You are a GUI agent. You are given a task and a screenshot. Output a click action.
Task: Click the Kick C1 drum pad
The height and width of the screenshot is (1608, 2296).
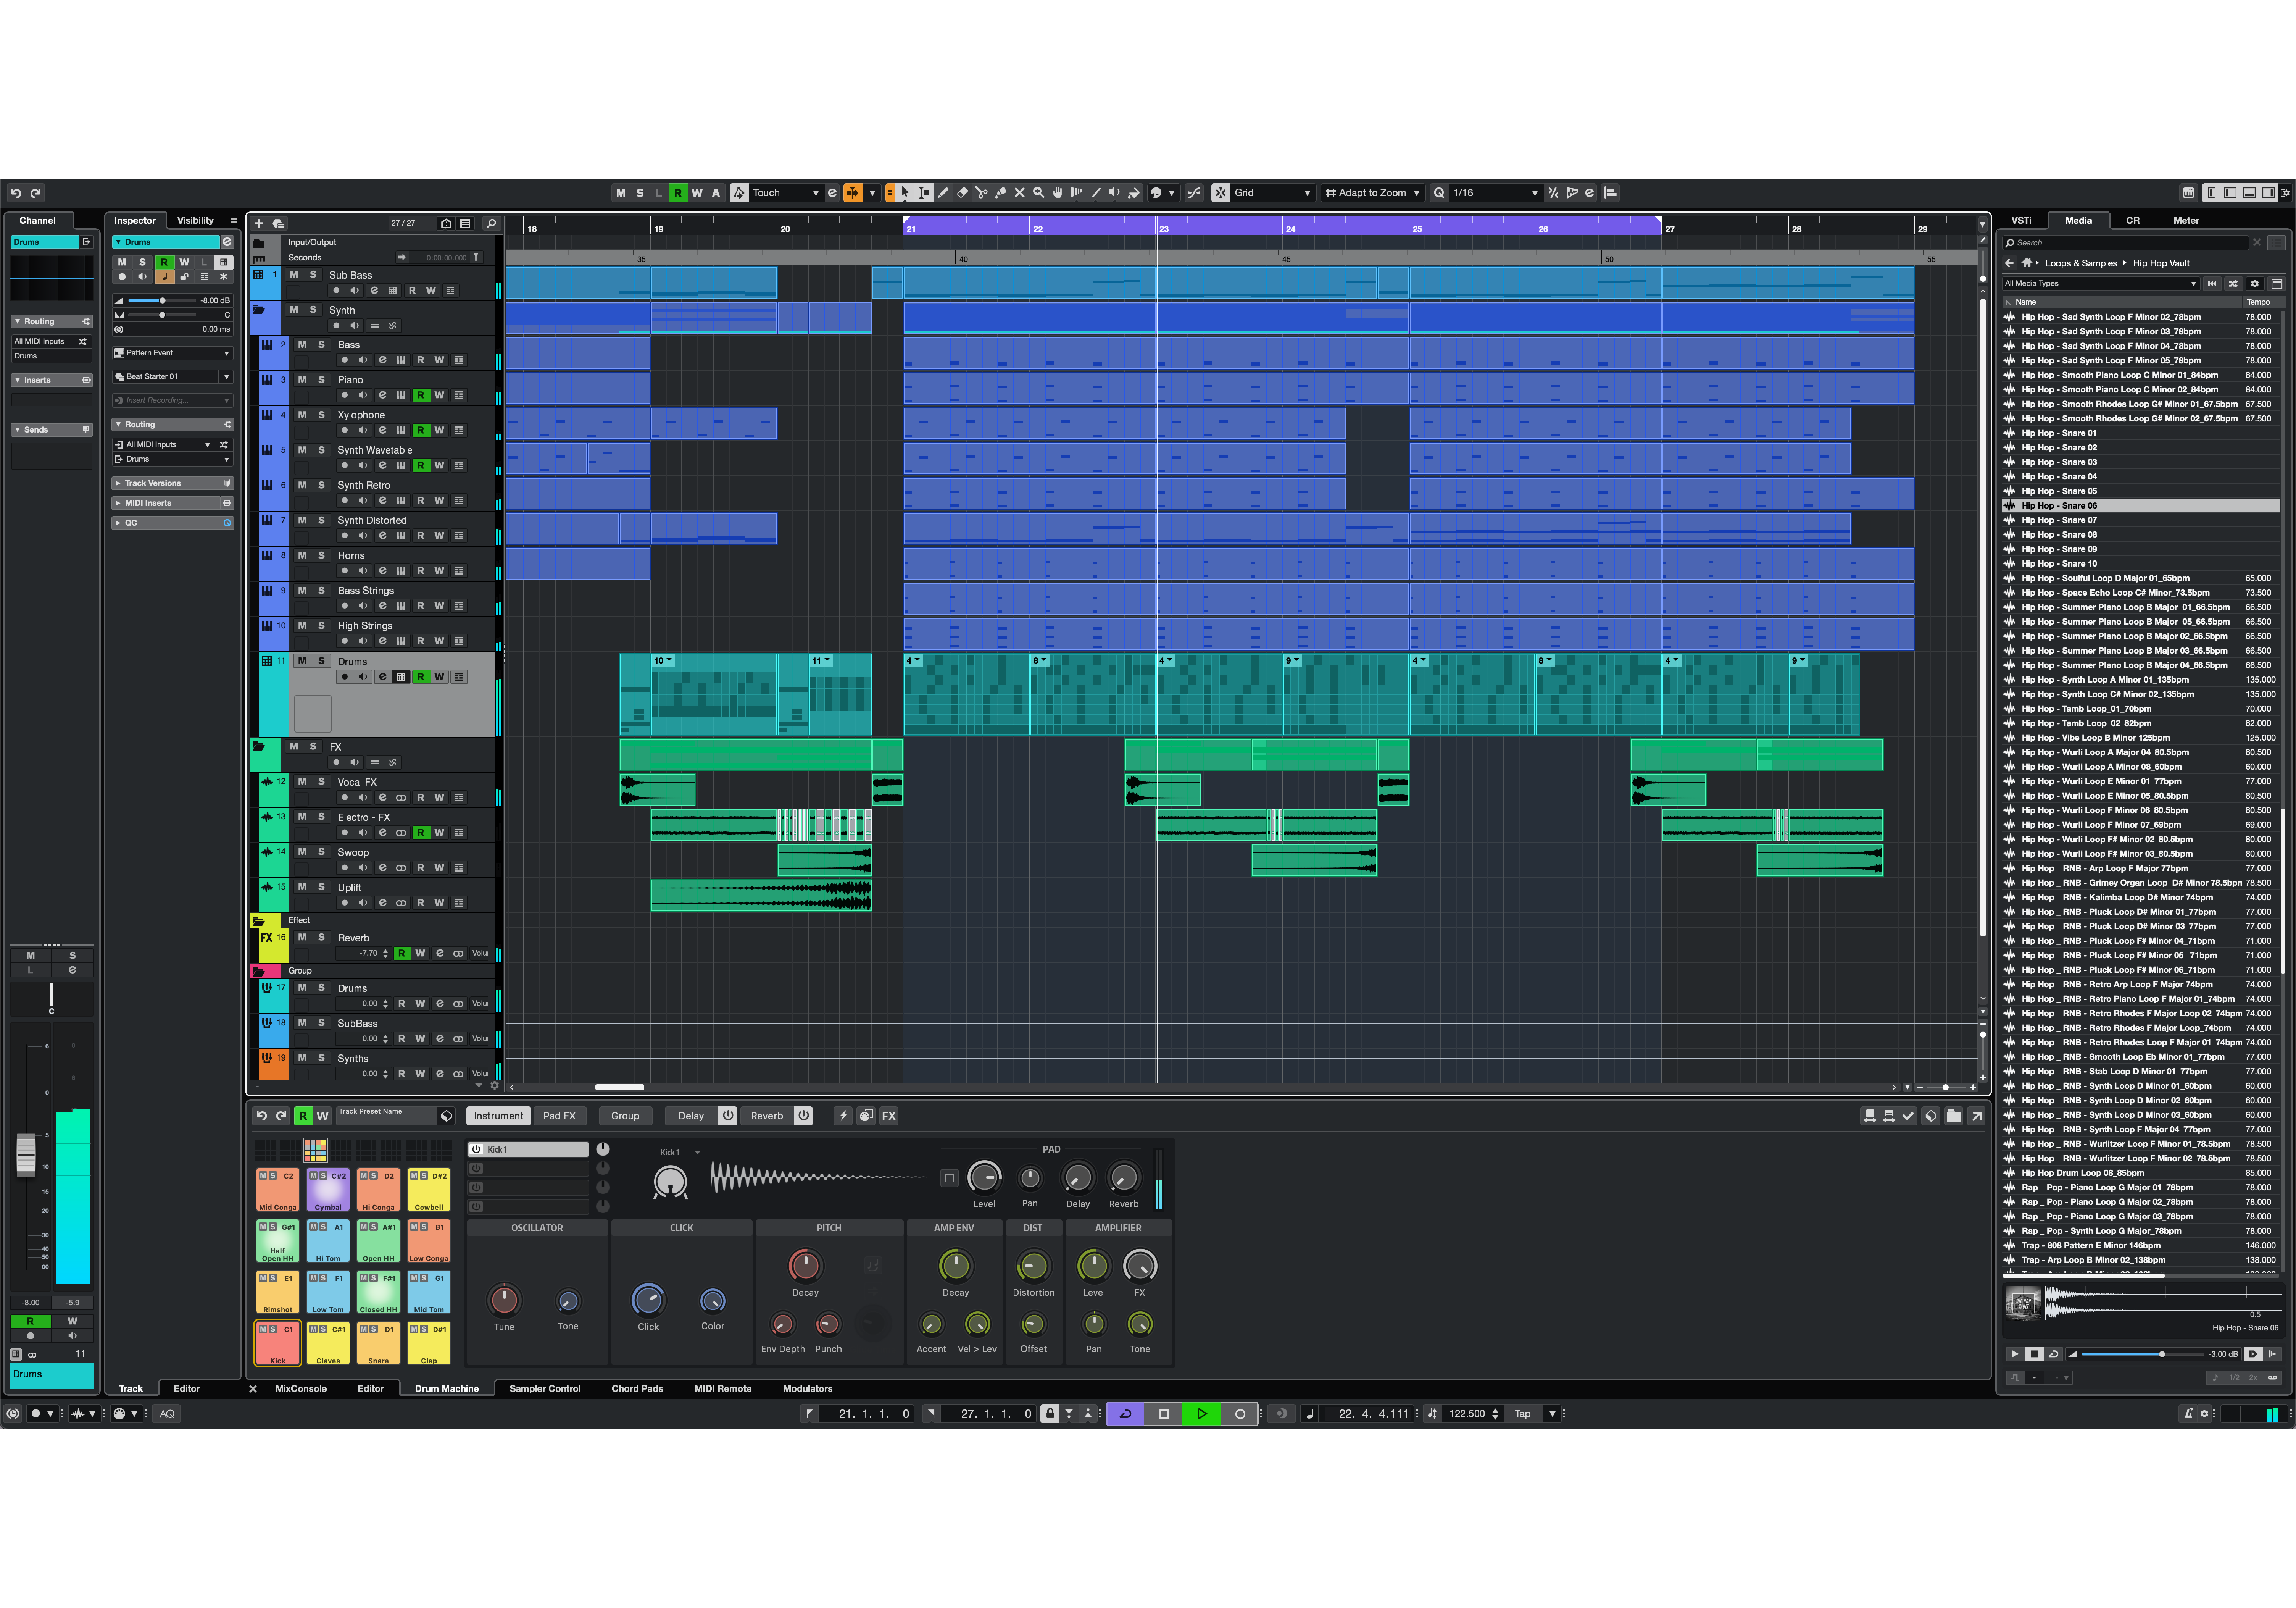(x=277, y=1343)
